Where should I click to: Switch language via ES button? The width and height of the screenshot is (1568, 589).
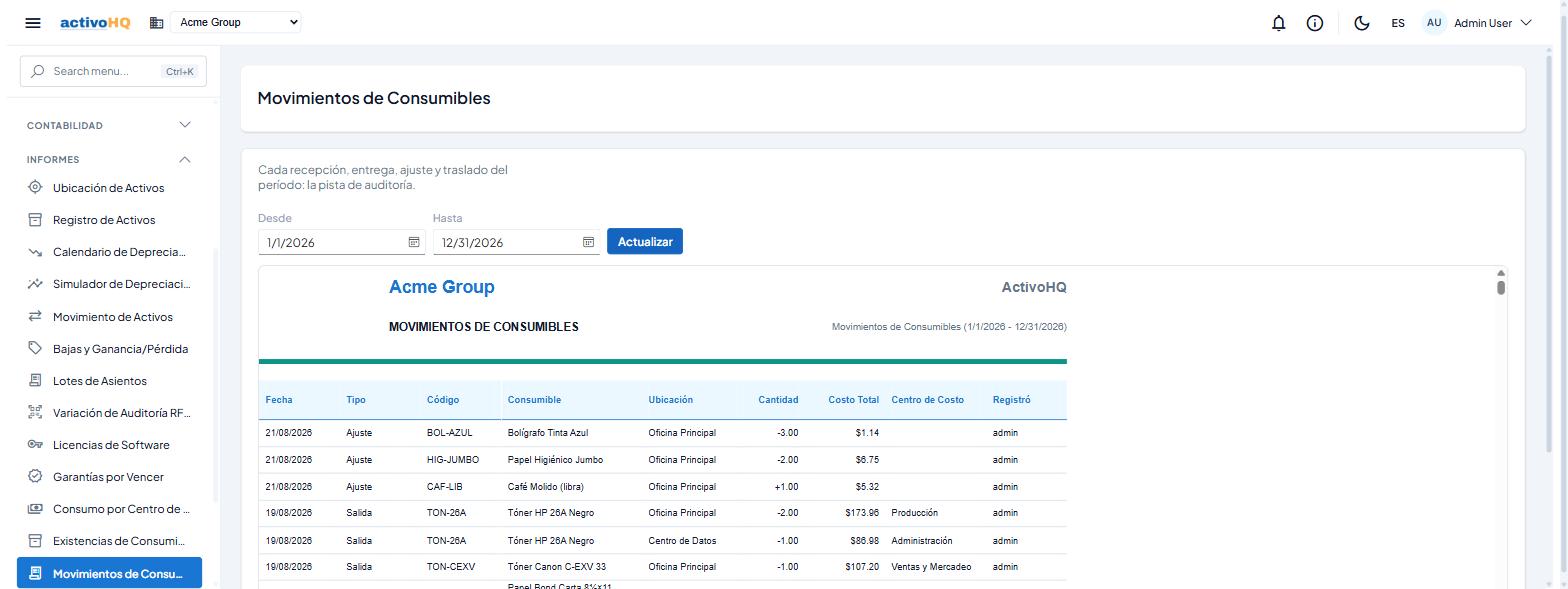coord(1398,23)
